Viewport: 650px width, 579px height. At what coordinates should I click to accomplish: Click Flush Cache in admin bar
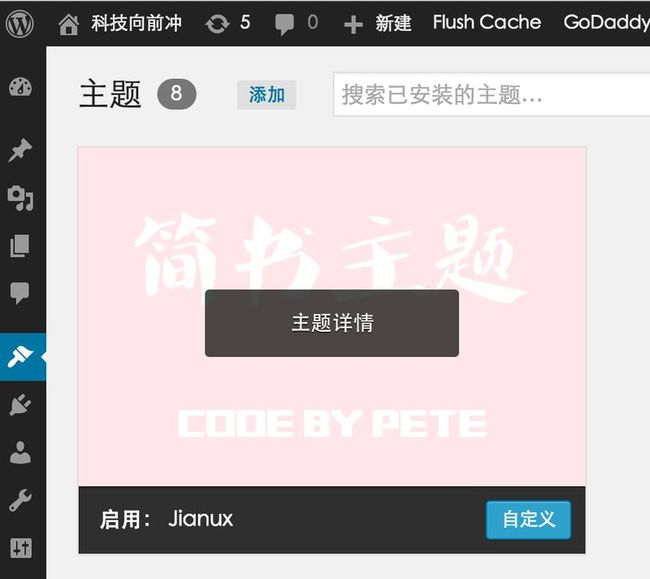pyautogui.click(x=487, y=22)
